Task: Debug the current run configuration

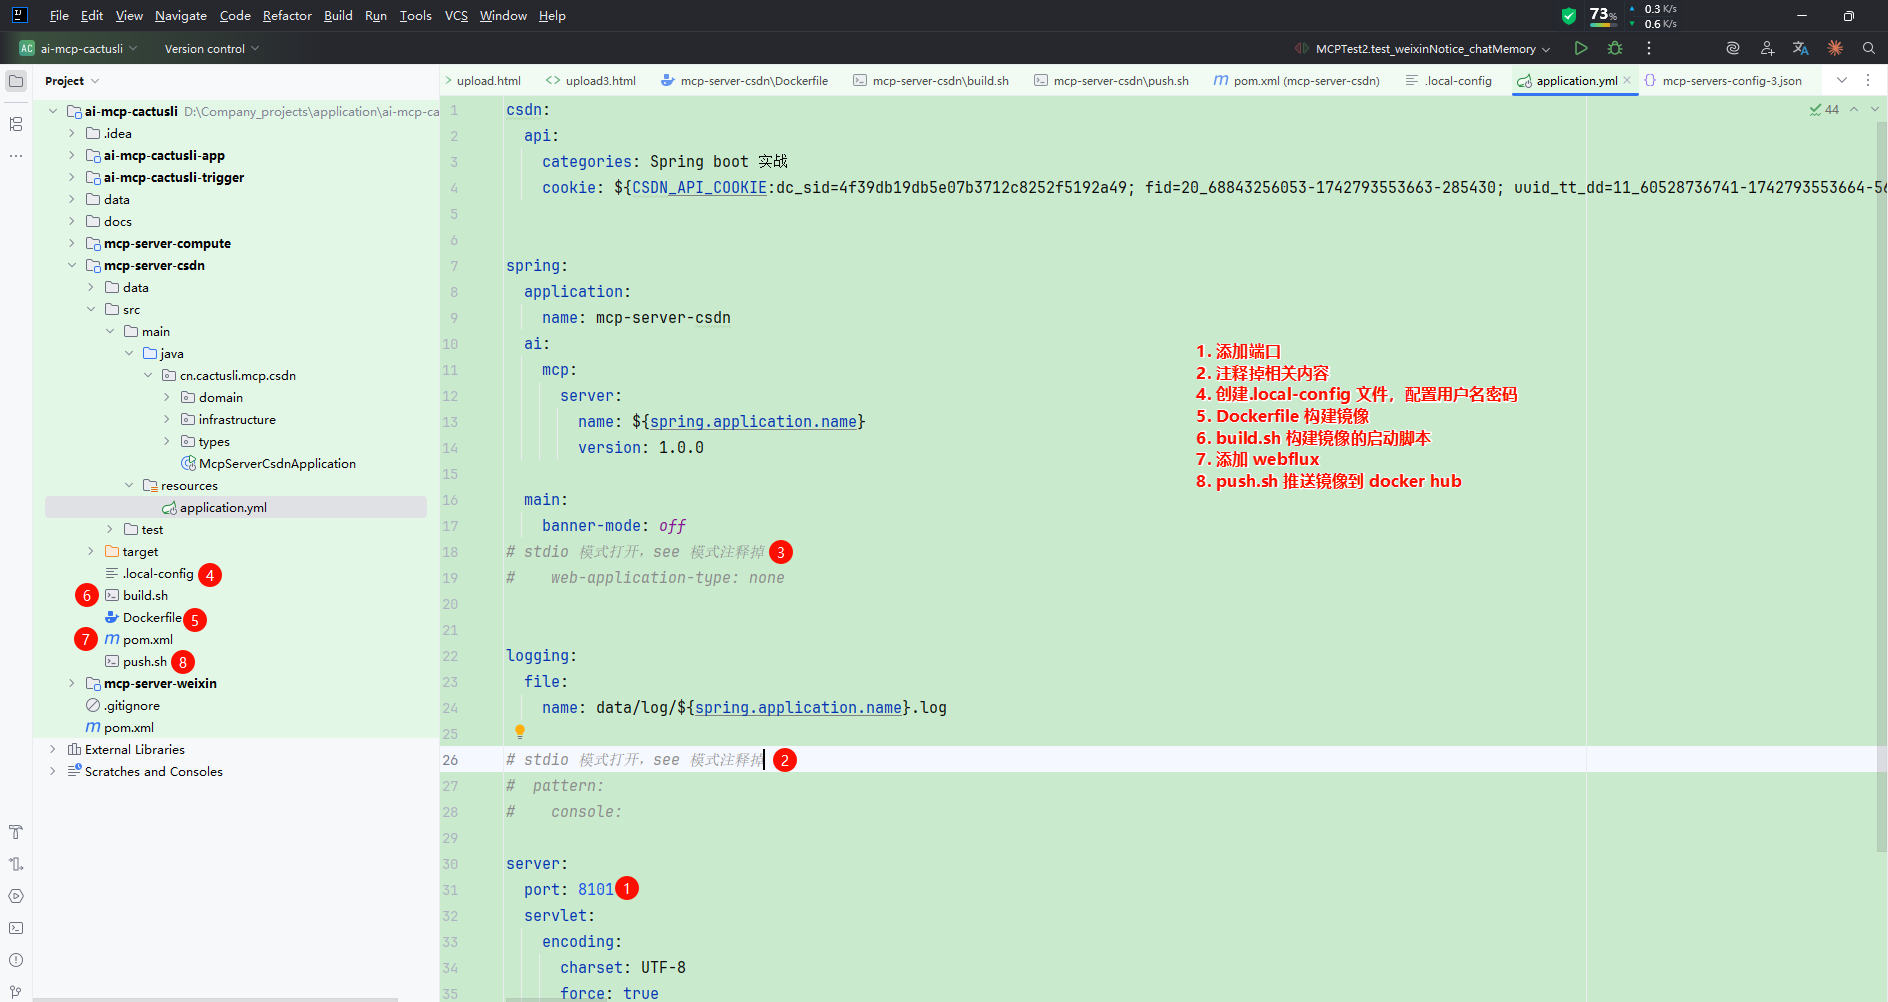Action: [1614, 48]
